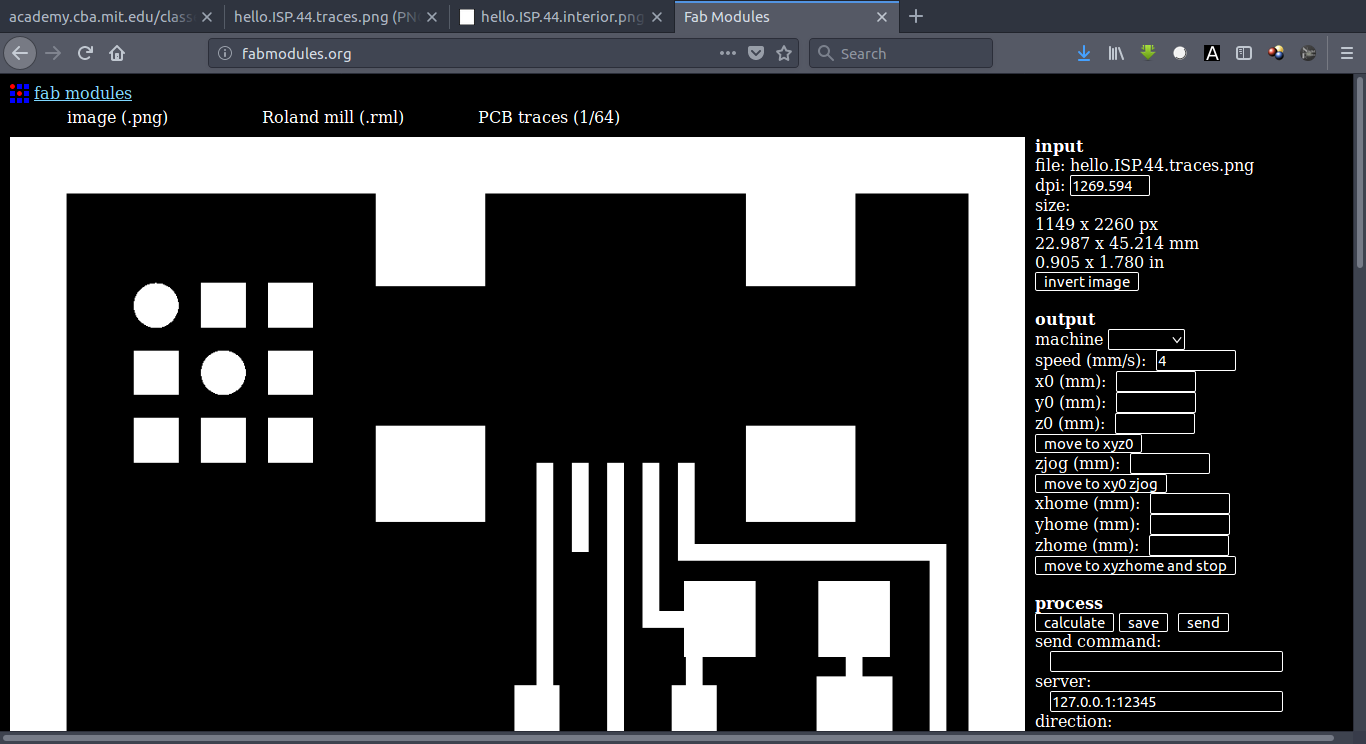The height and width of the screenshot is (744, 1366).
Task: Click the move to xyz0 button
Action: (x=1088, y=444)
